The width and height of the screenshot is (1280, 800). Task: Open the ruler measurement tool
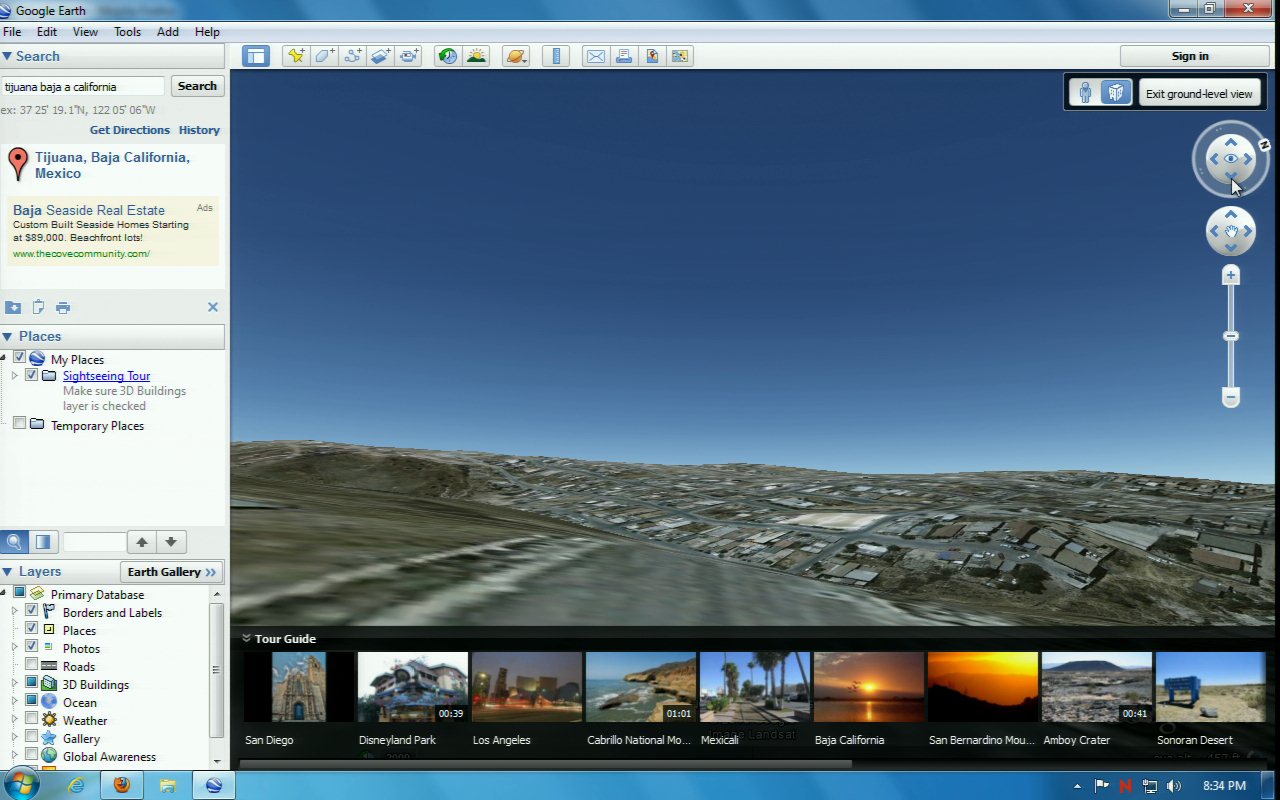pyautogui.click(x=556, y=56)
